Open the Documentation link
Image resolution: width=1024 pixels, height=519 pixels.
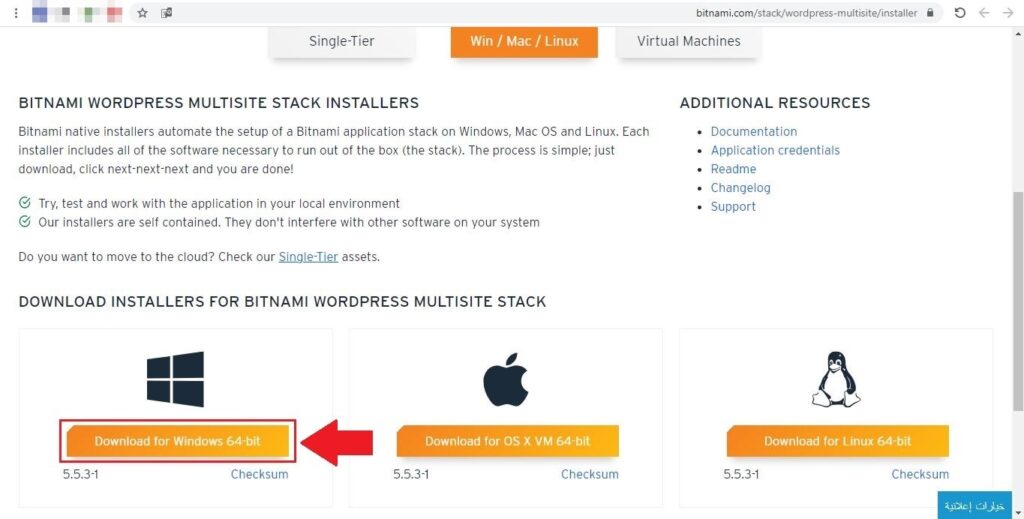tap(753, 131)
